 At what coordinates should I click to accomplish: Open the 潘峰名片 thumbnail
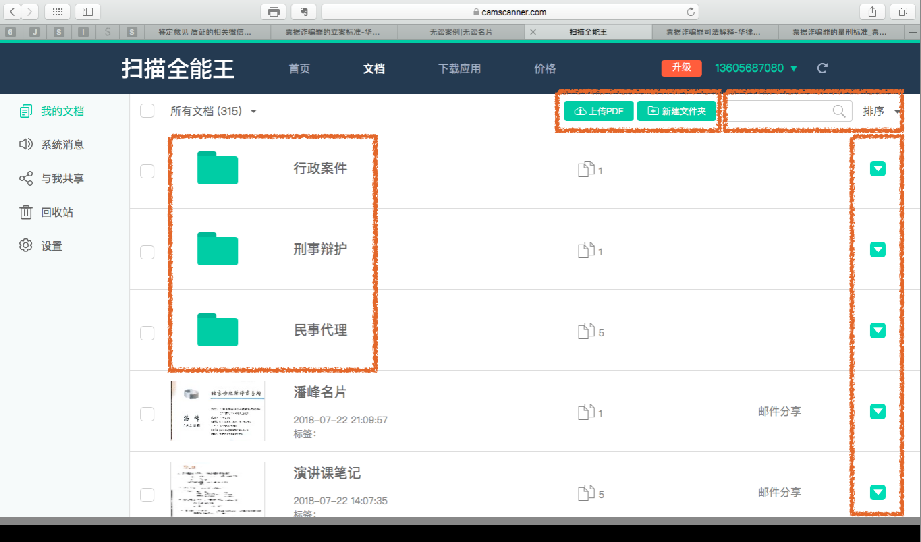click(218, 410)
